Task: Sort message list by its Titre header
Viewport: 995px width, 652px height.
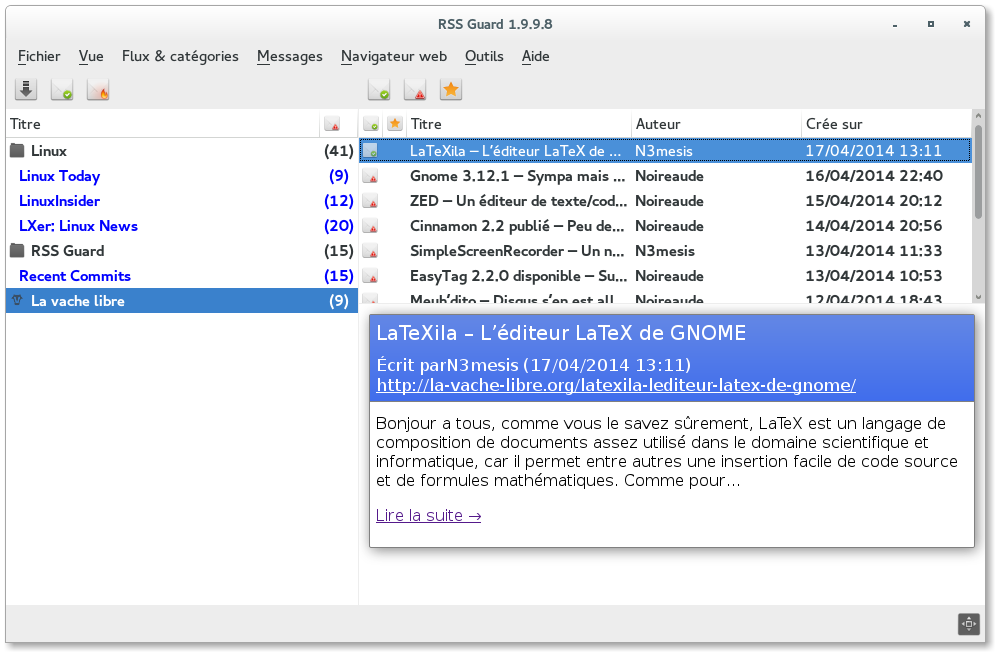Action: [x=518, y=124]
